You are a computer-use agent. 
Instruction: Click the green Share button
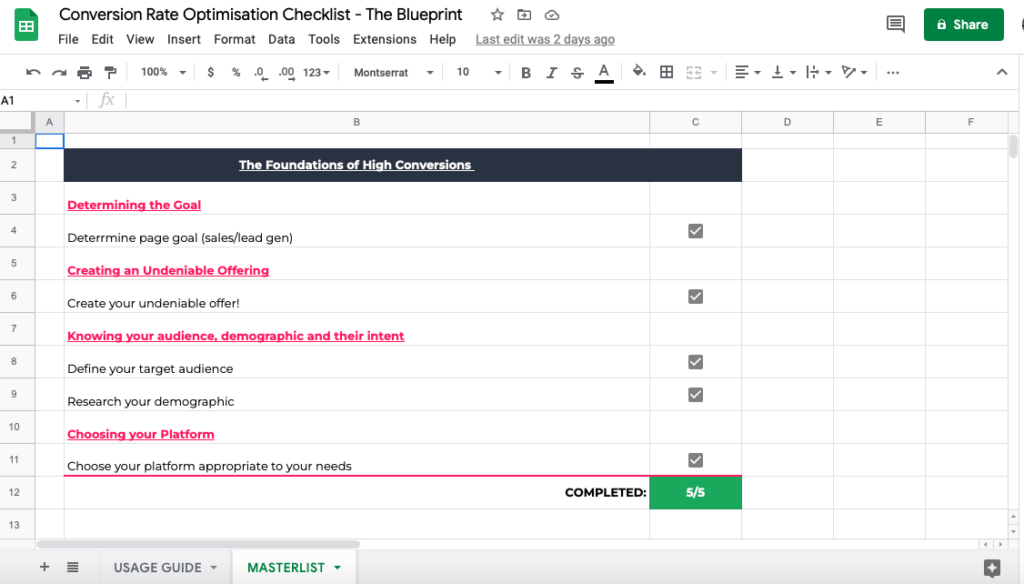(x=963, y=25)
